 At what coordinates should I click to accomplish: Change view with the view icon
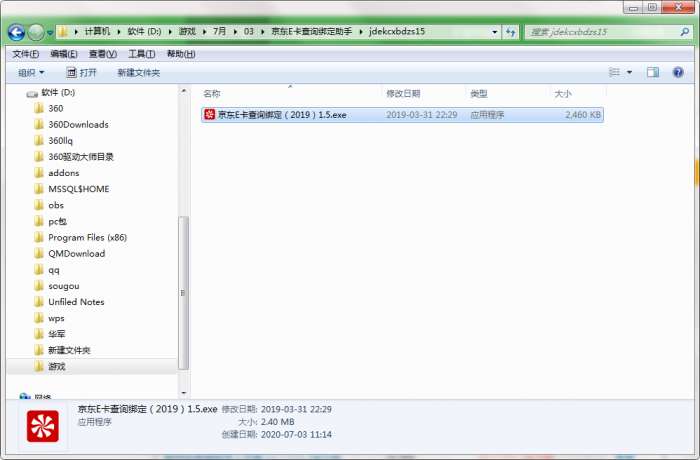tap(615, 72)
